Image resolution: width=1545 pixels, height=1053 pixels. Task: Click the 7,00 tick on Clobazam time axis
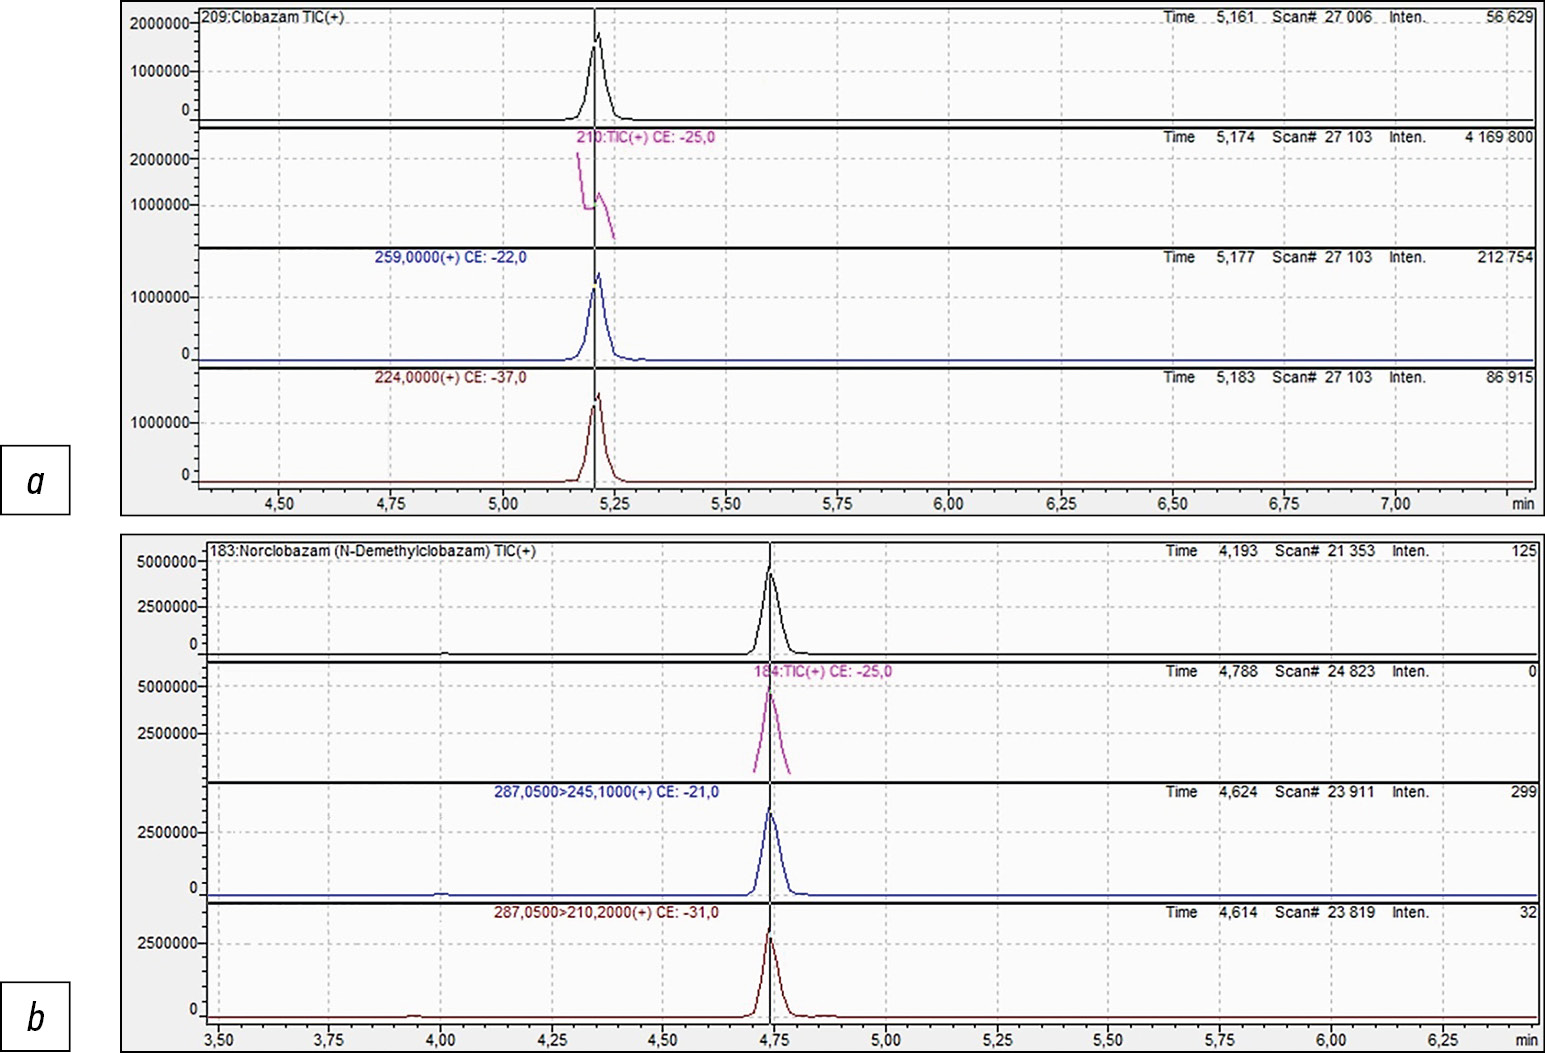click(x=1395, y=503)
